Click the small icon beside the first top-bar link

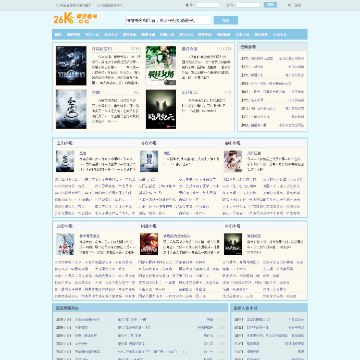57,5
